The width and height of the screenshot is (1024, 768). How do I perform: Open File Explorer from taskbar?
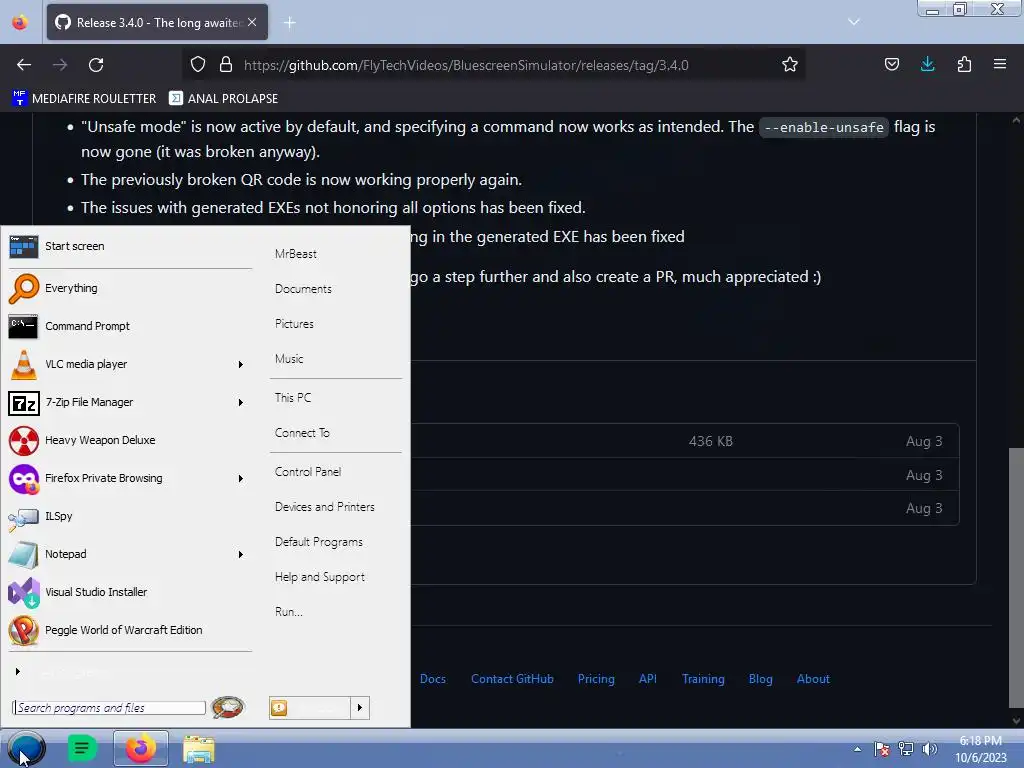click(x=199, y=749)
